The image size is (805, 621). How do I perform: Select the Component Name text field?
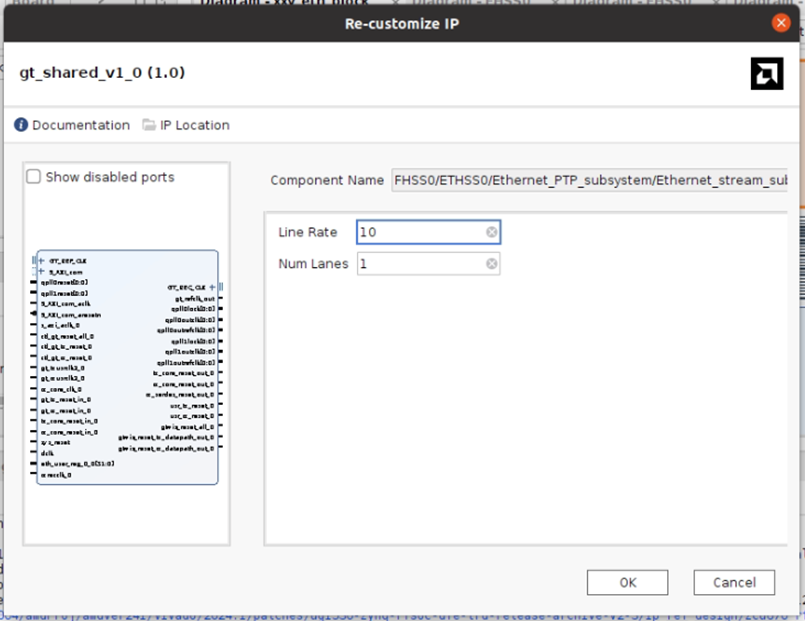tap(588, 180)
